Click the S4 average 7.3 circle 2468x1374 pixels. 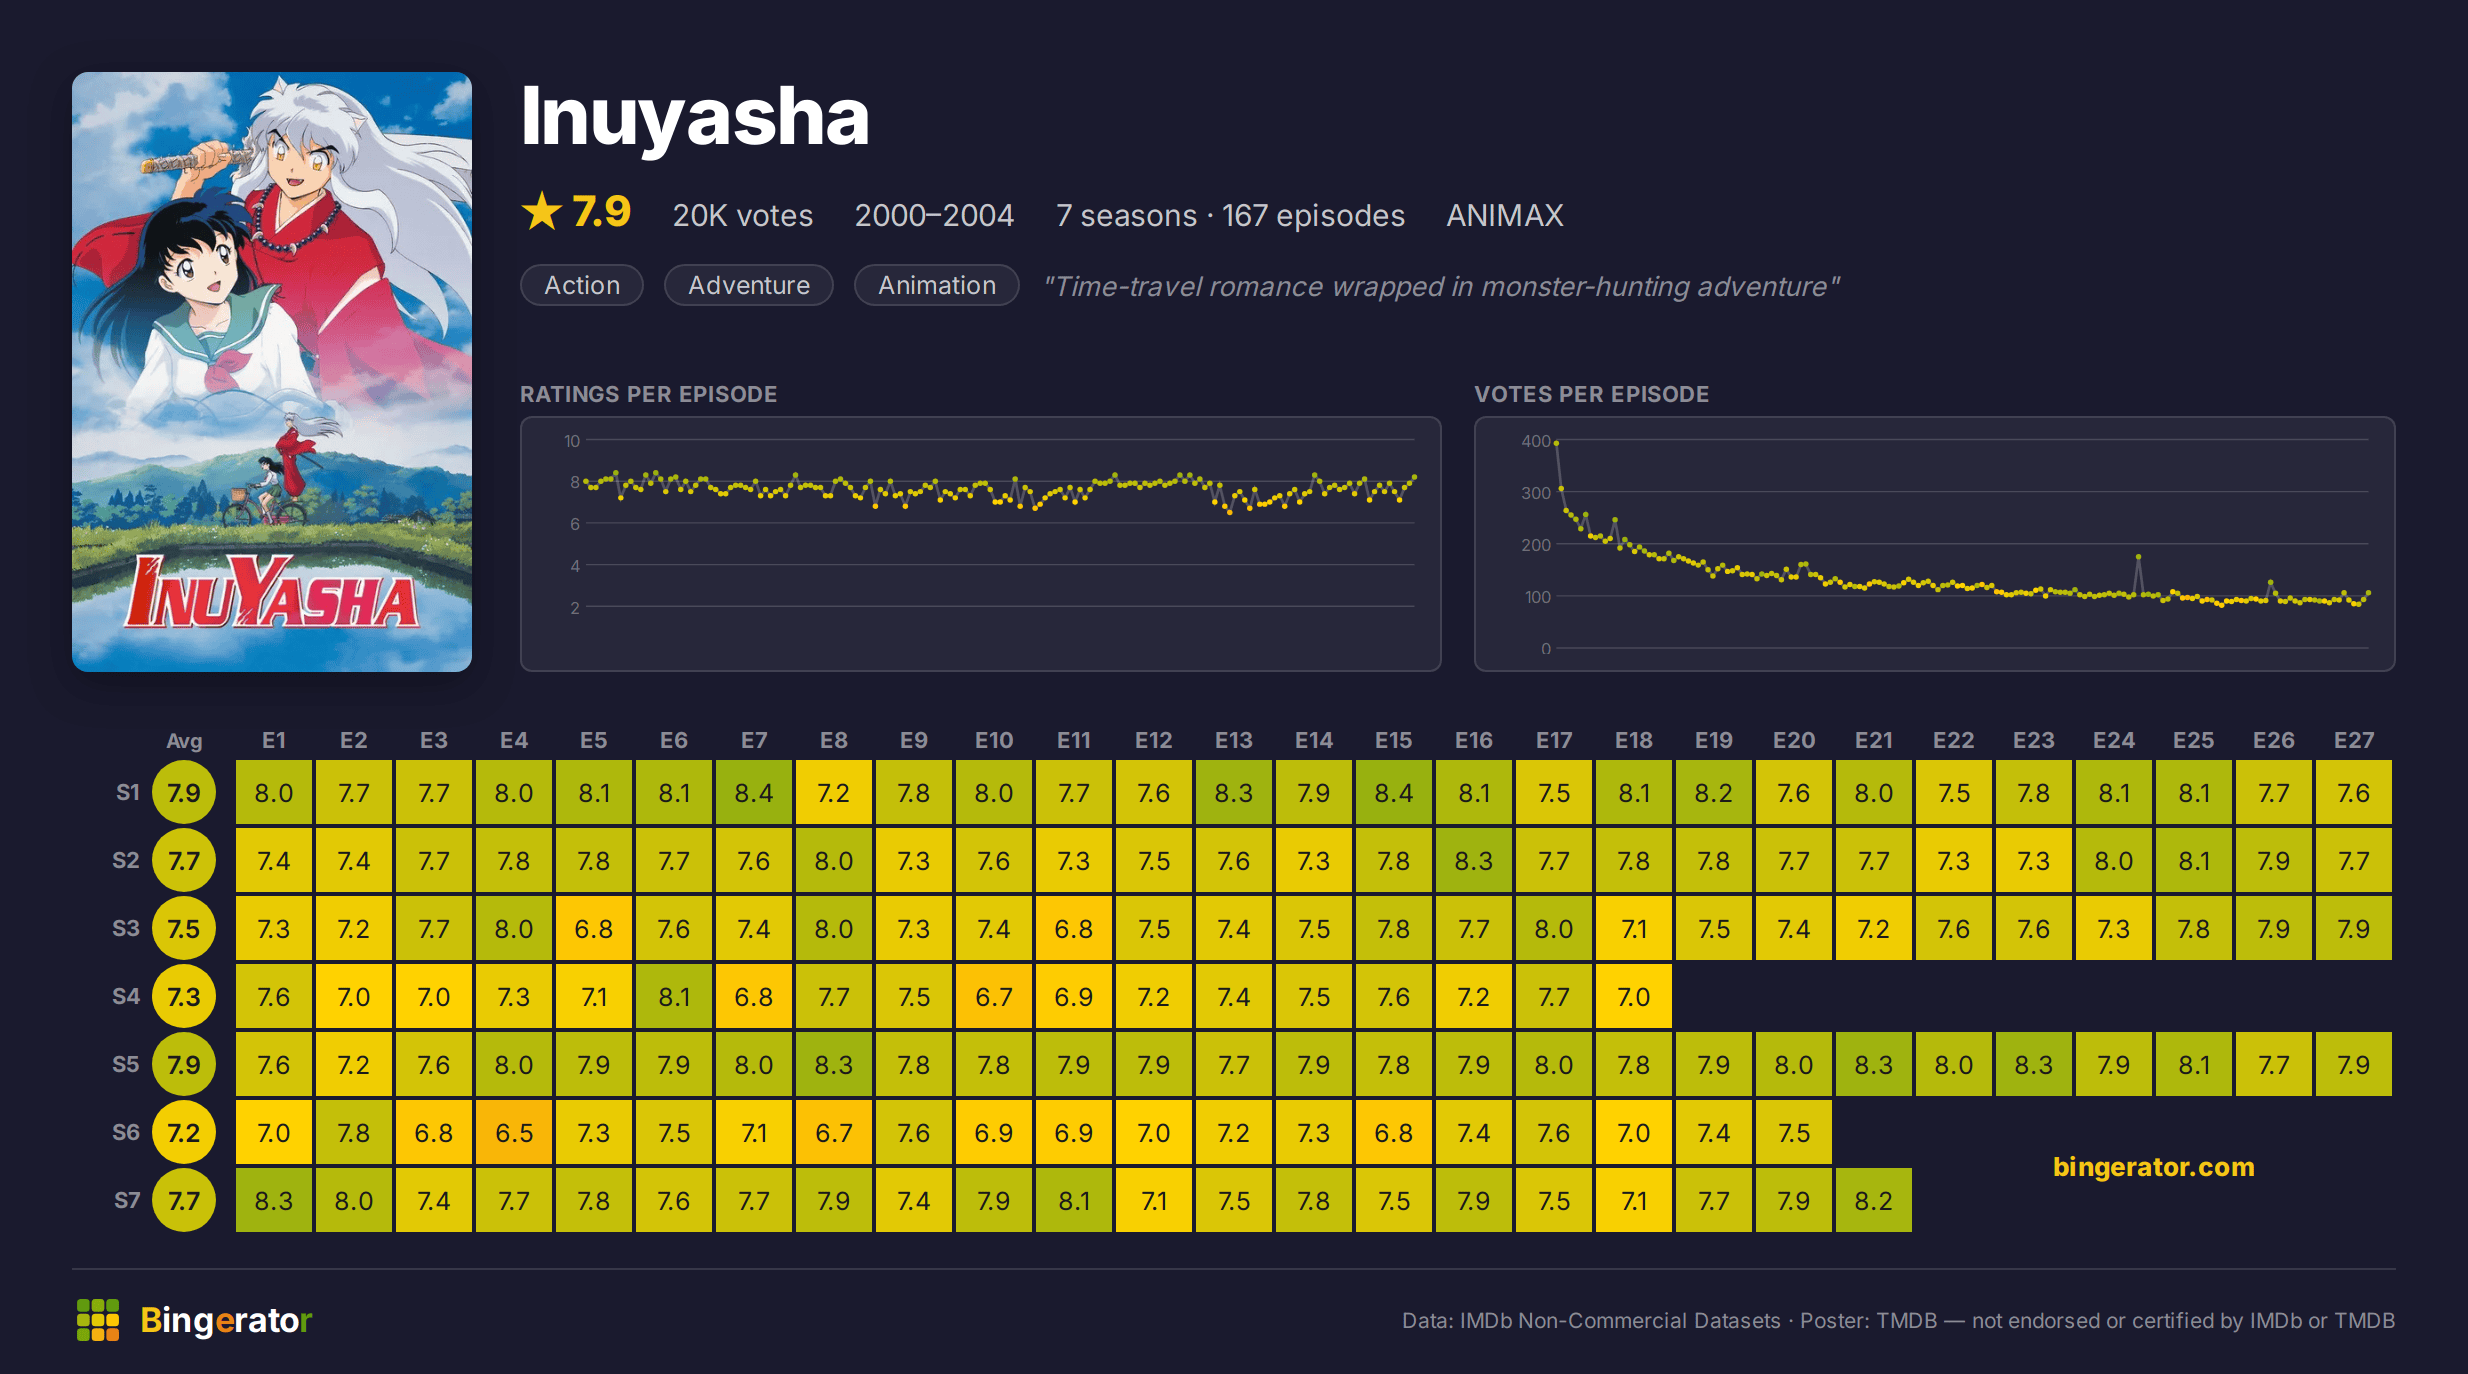[184, 997]
